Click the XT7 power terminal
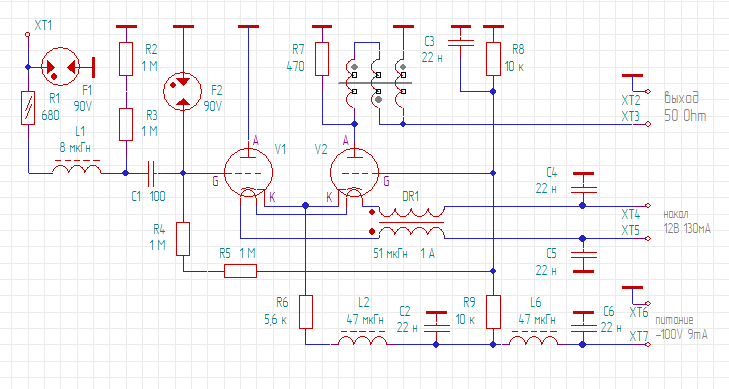729x389 pixels. (x=648, y=344)
